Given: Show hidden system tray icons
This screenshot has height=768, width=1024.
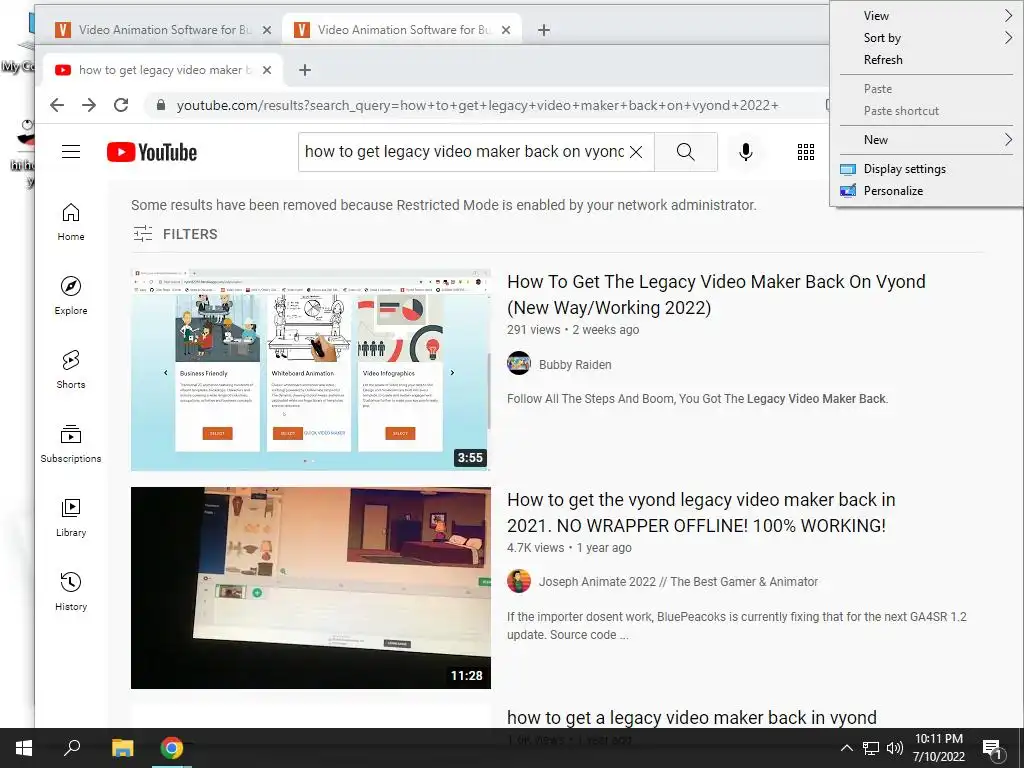Looking at the screenshot, I should point(846,748).
